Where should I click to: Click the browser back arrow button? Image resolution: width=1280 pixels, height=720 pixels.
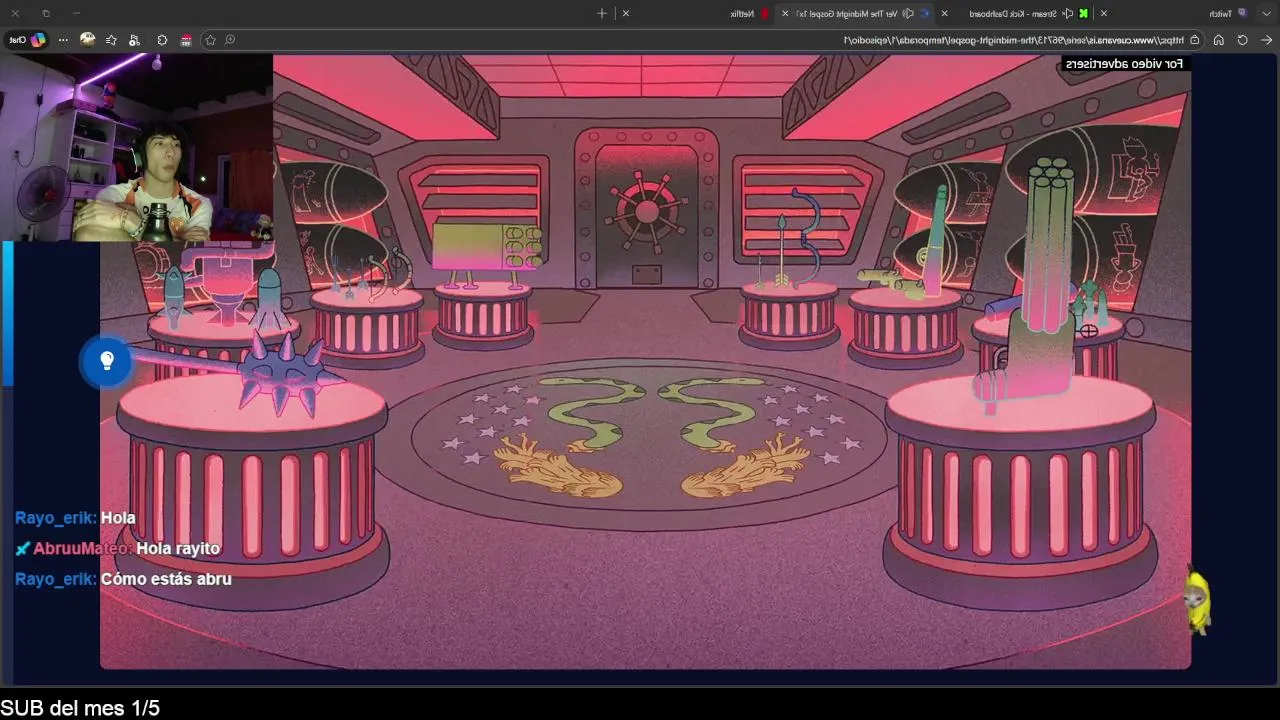1266,40
